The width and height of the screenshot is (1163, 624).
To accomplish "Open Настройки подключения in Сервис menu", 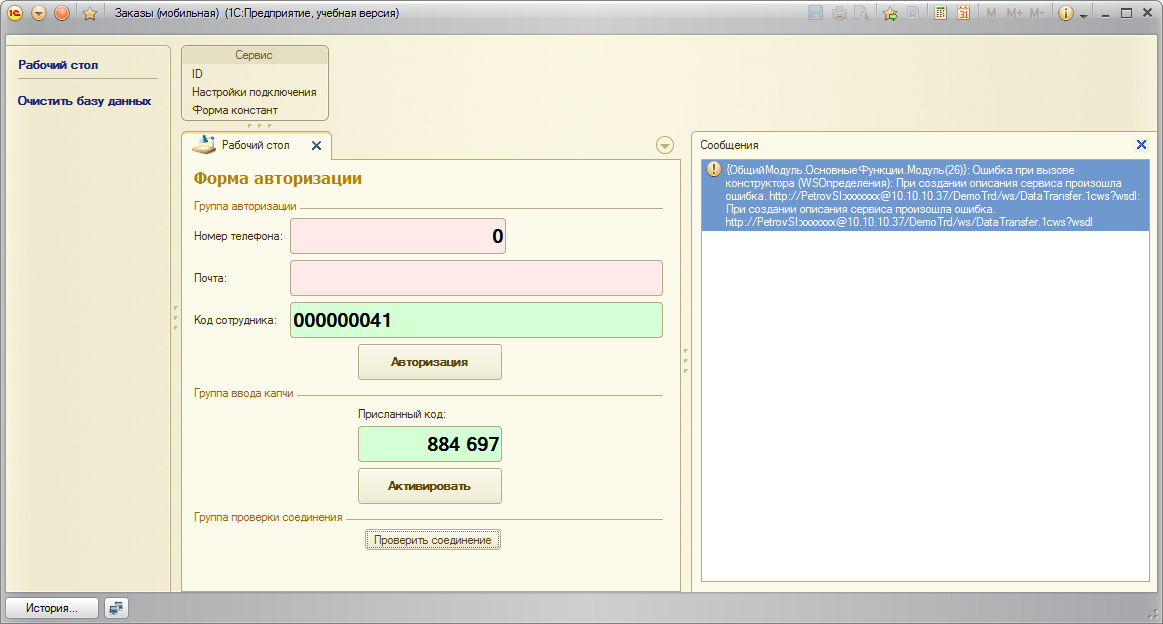I will click(x=254, y=92).
